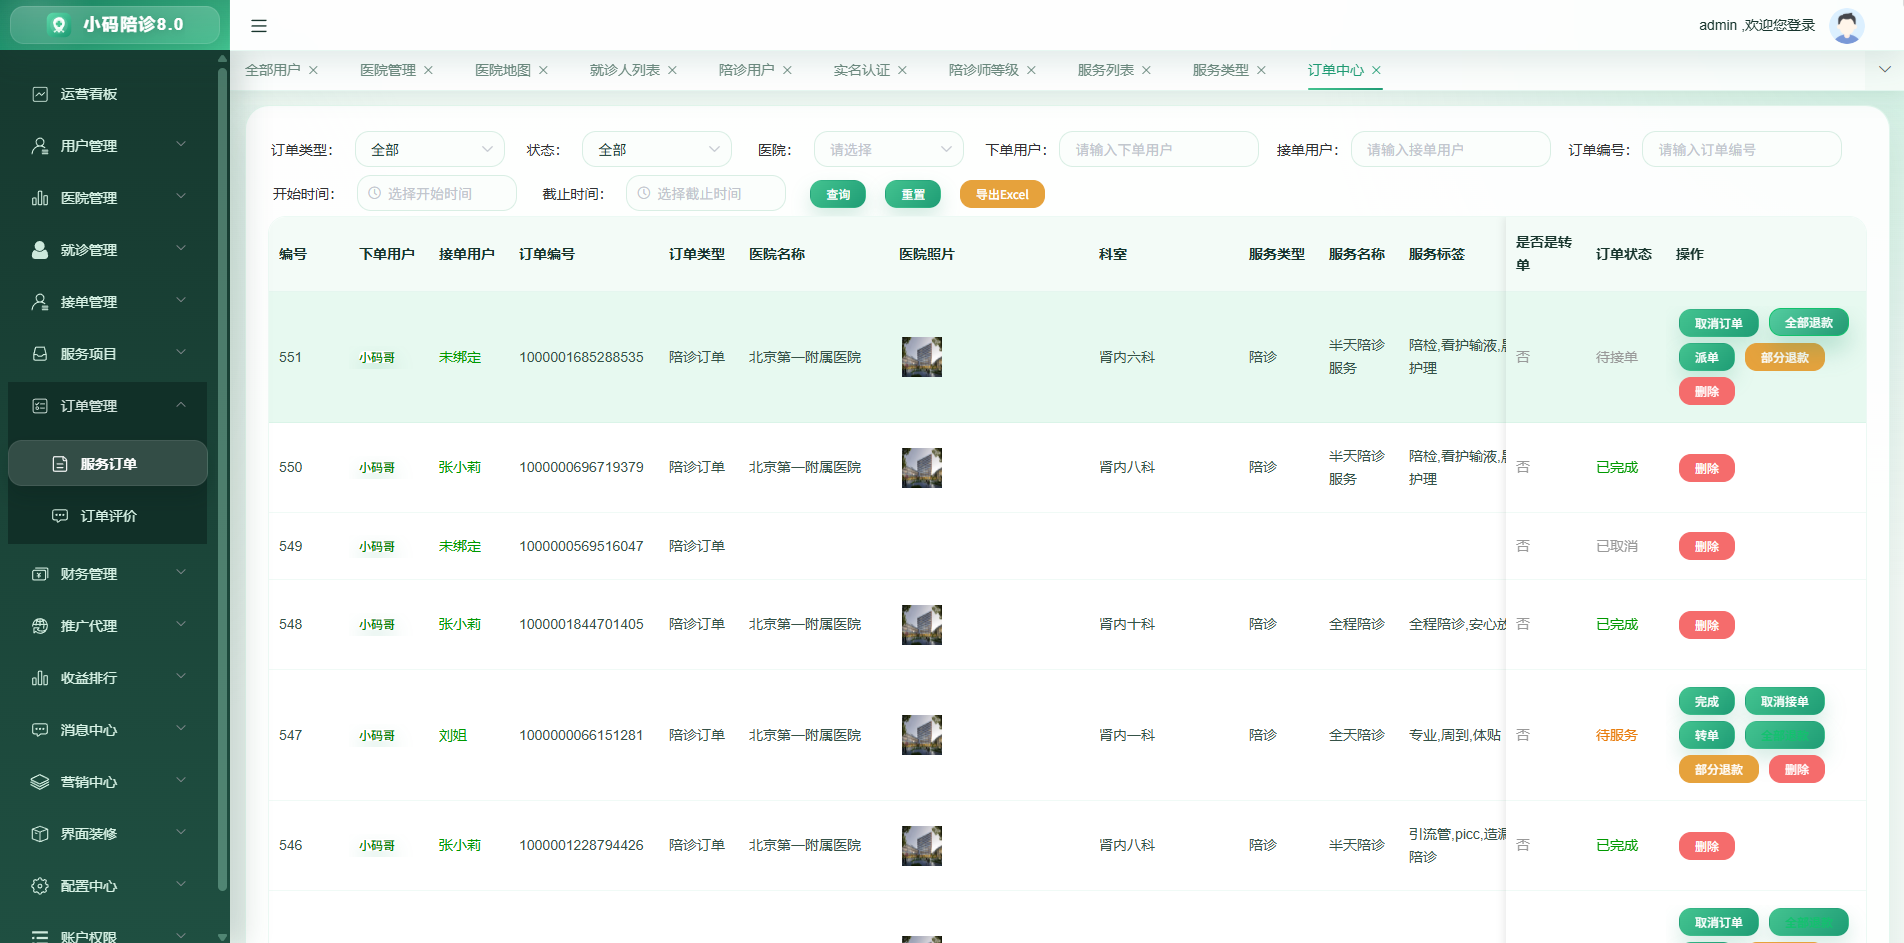1904x943 pixels.
Task: Click the 订单评价 comment icon
Action: 60,516
